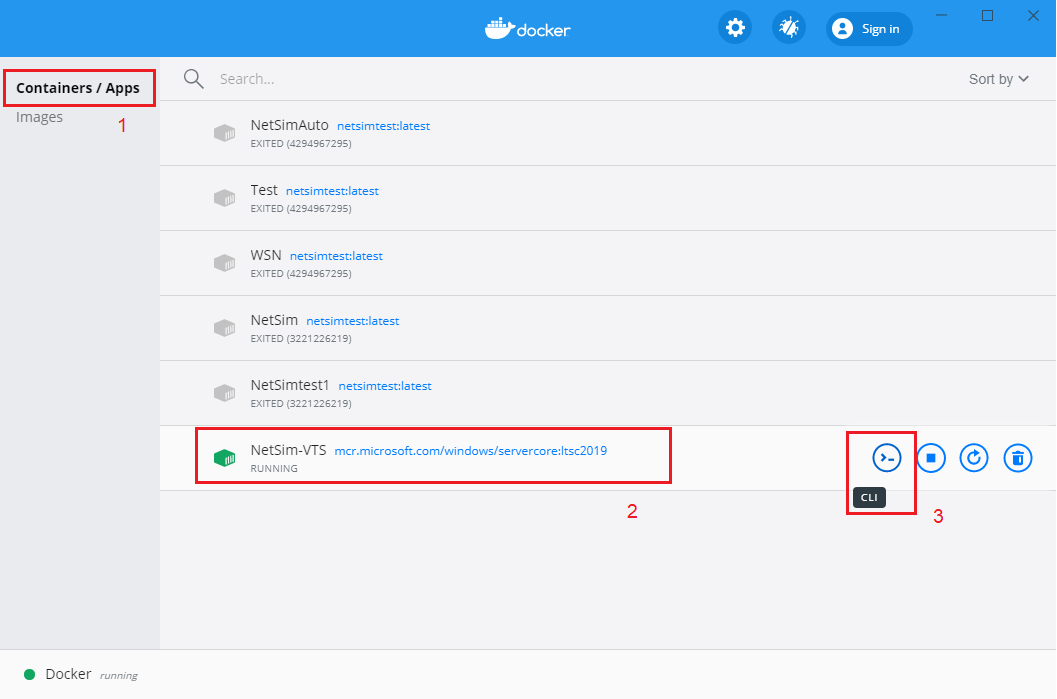Switch to Images section

[39, 117]
